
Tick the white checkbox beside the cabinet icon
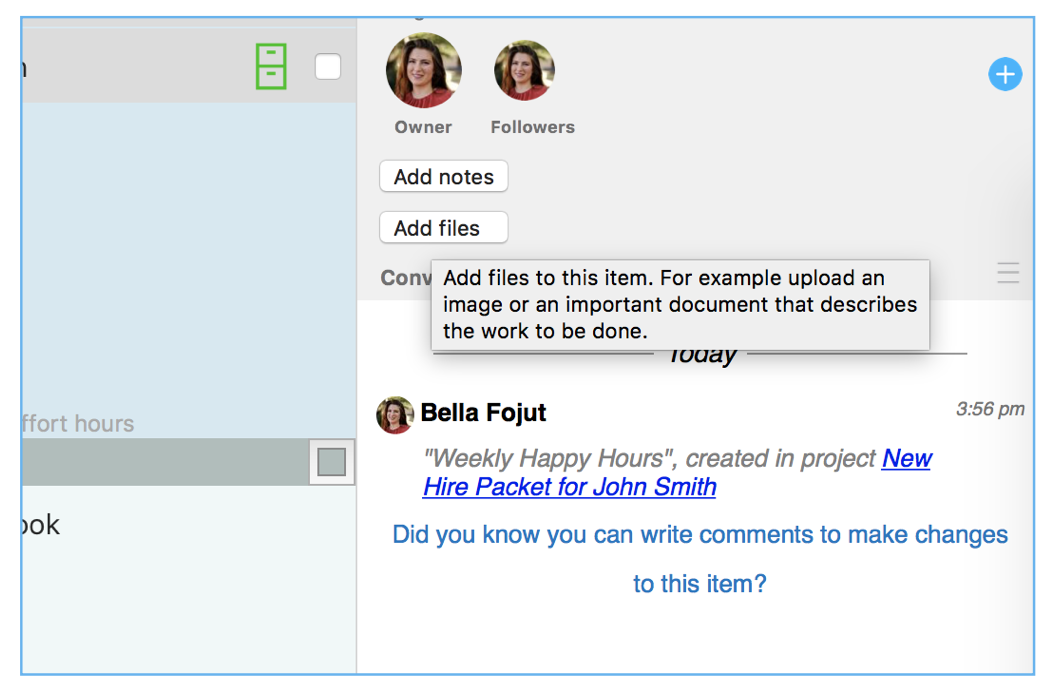(x=327, y=67)
